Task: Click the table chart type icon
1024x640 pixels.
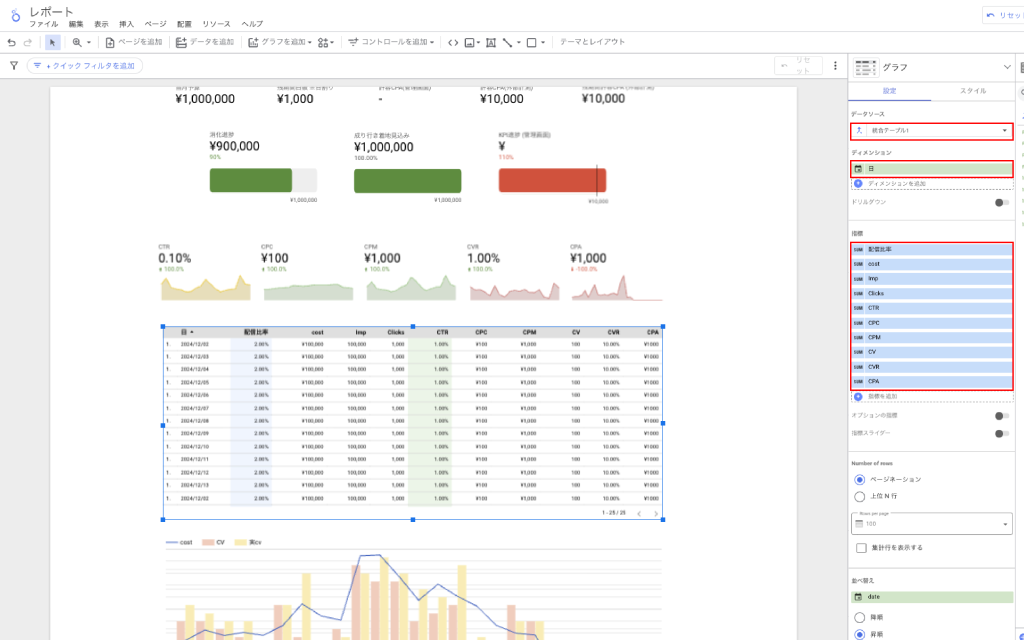Action: coord(865,67)
